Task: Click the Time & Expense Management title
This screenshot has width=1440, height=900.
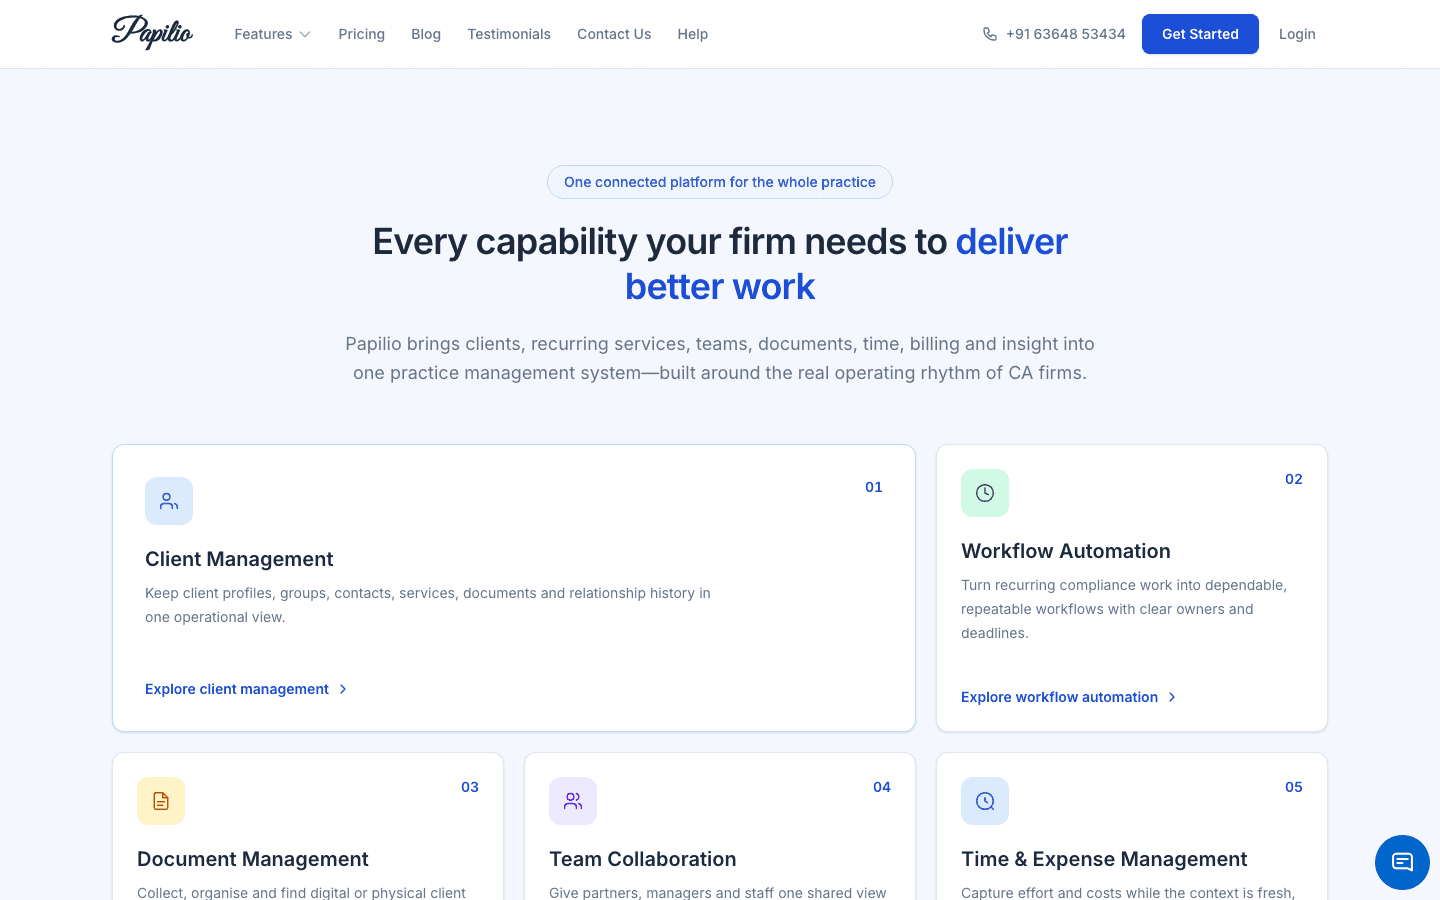Action: pos(1104,859)
